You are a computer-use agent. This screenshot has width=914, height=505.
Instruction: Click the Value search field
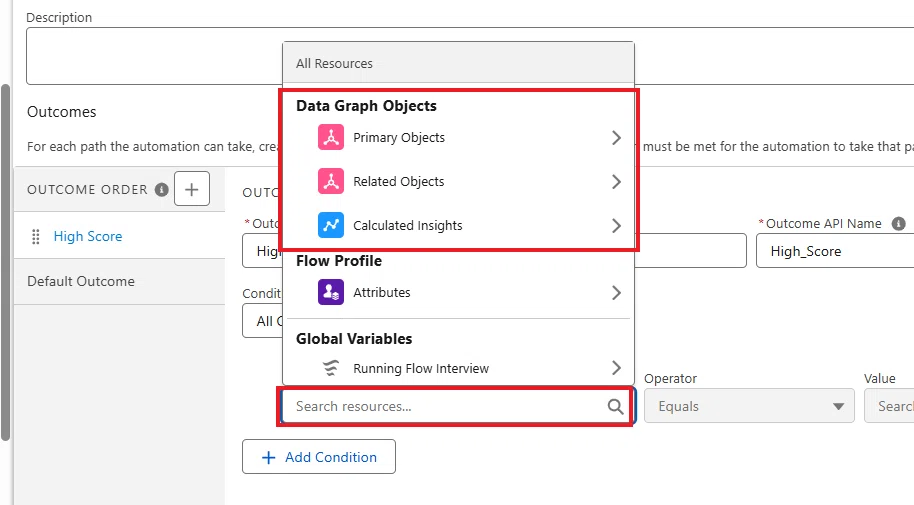889,406
